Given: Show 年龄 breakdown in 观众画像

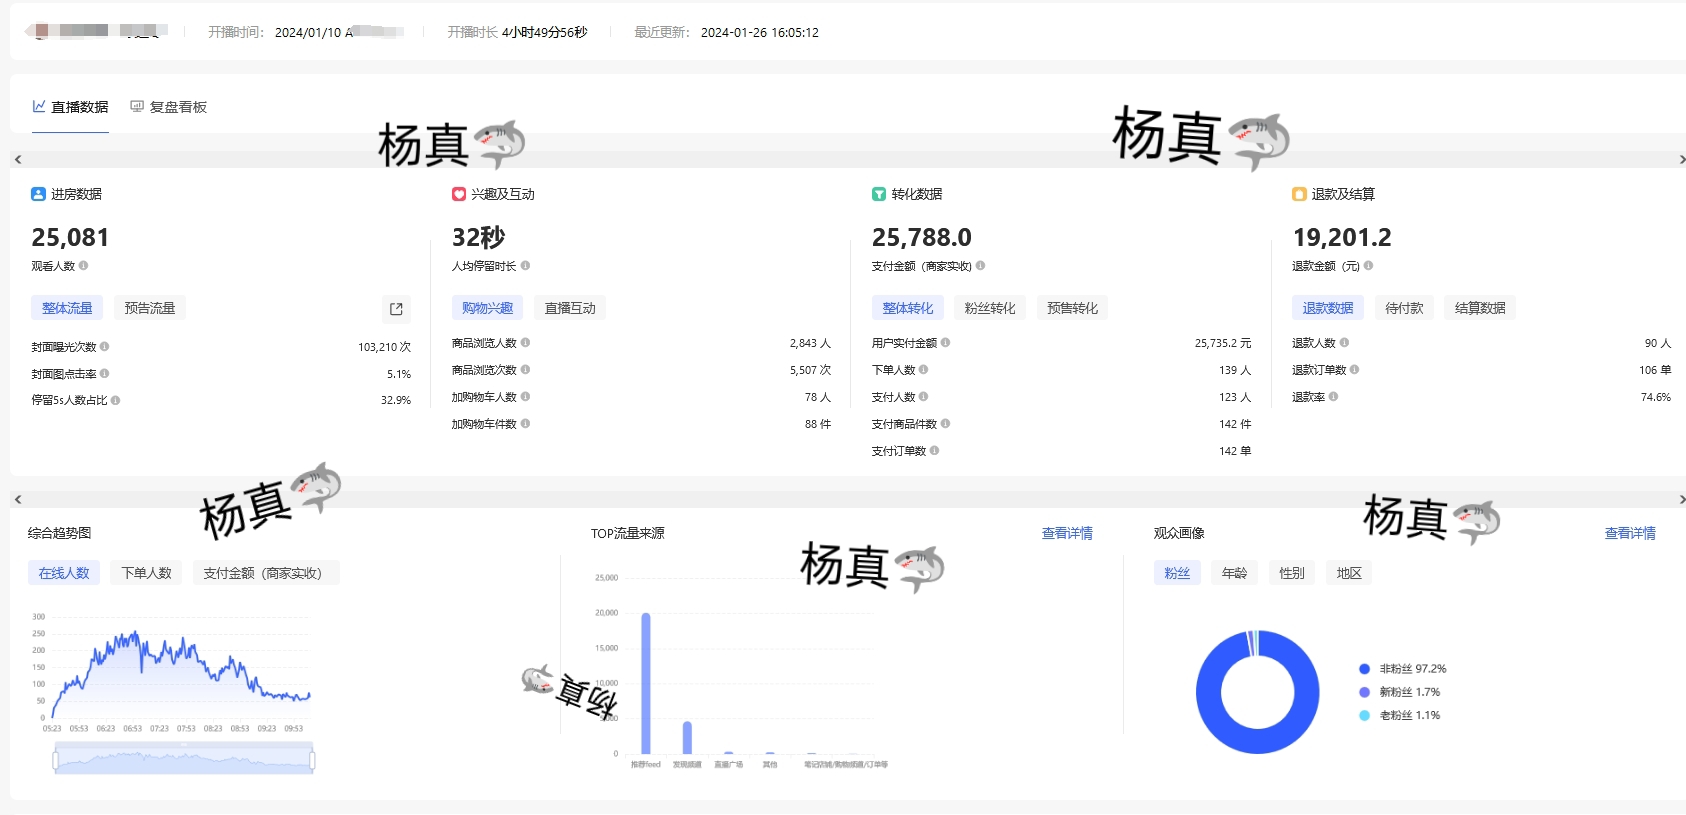Looking at the screenshot, I should (x=1234, y=573).
